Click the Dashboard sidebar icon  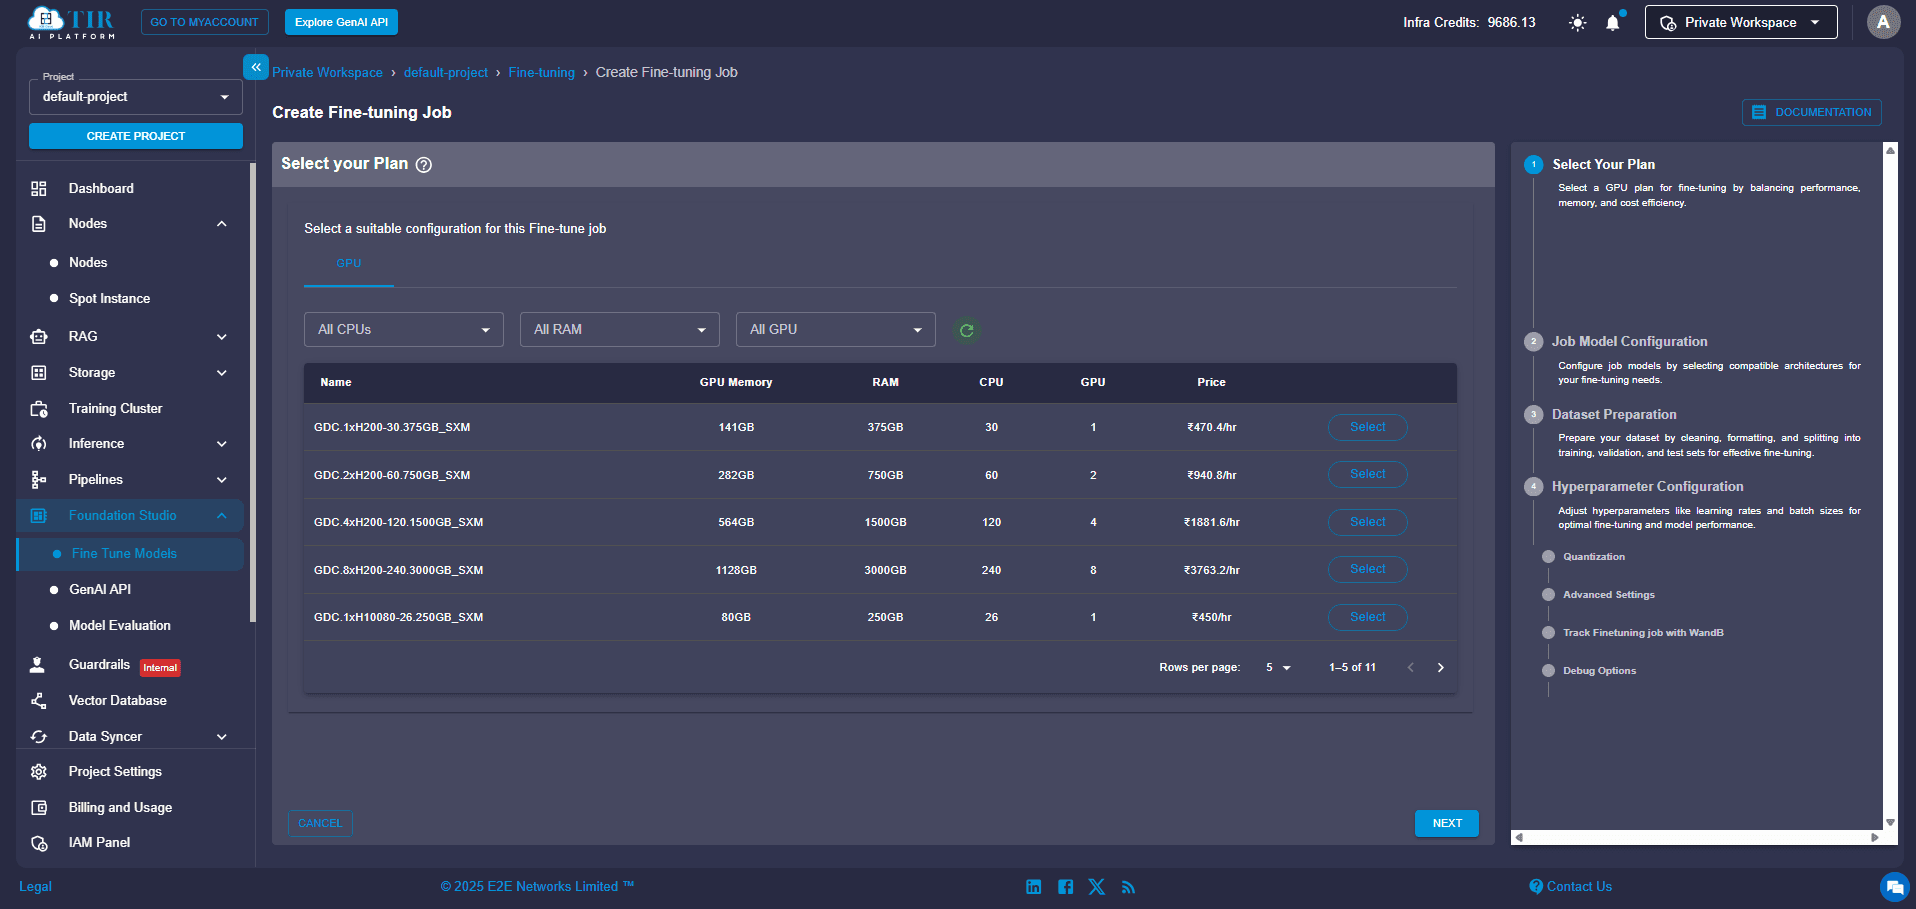39,188
